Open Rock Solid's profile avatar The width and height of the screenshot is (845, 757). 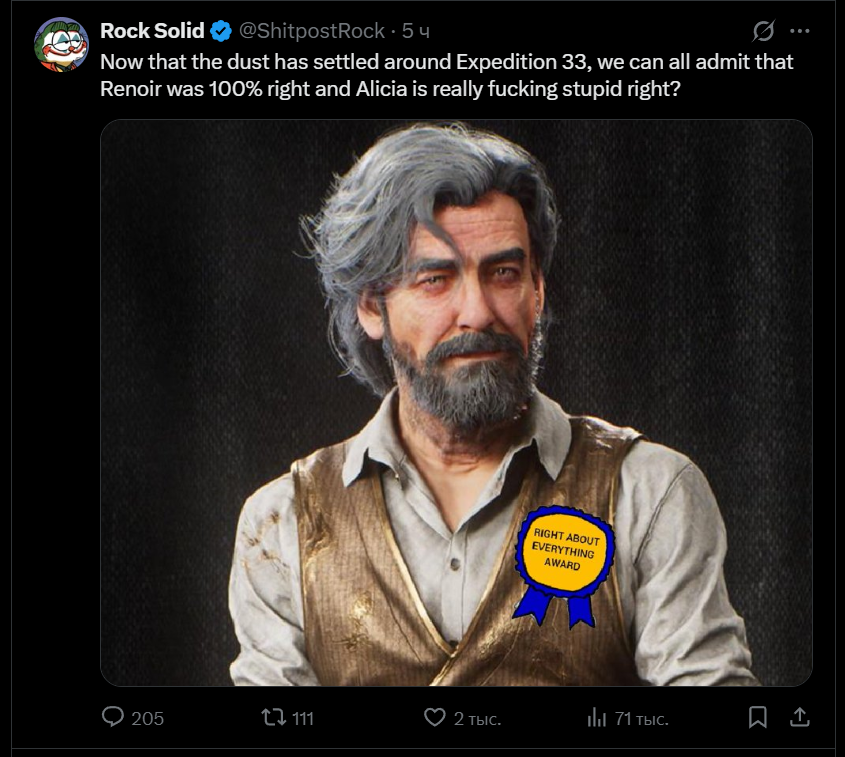coord(62,45)
